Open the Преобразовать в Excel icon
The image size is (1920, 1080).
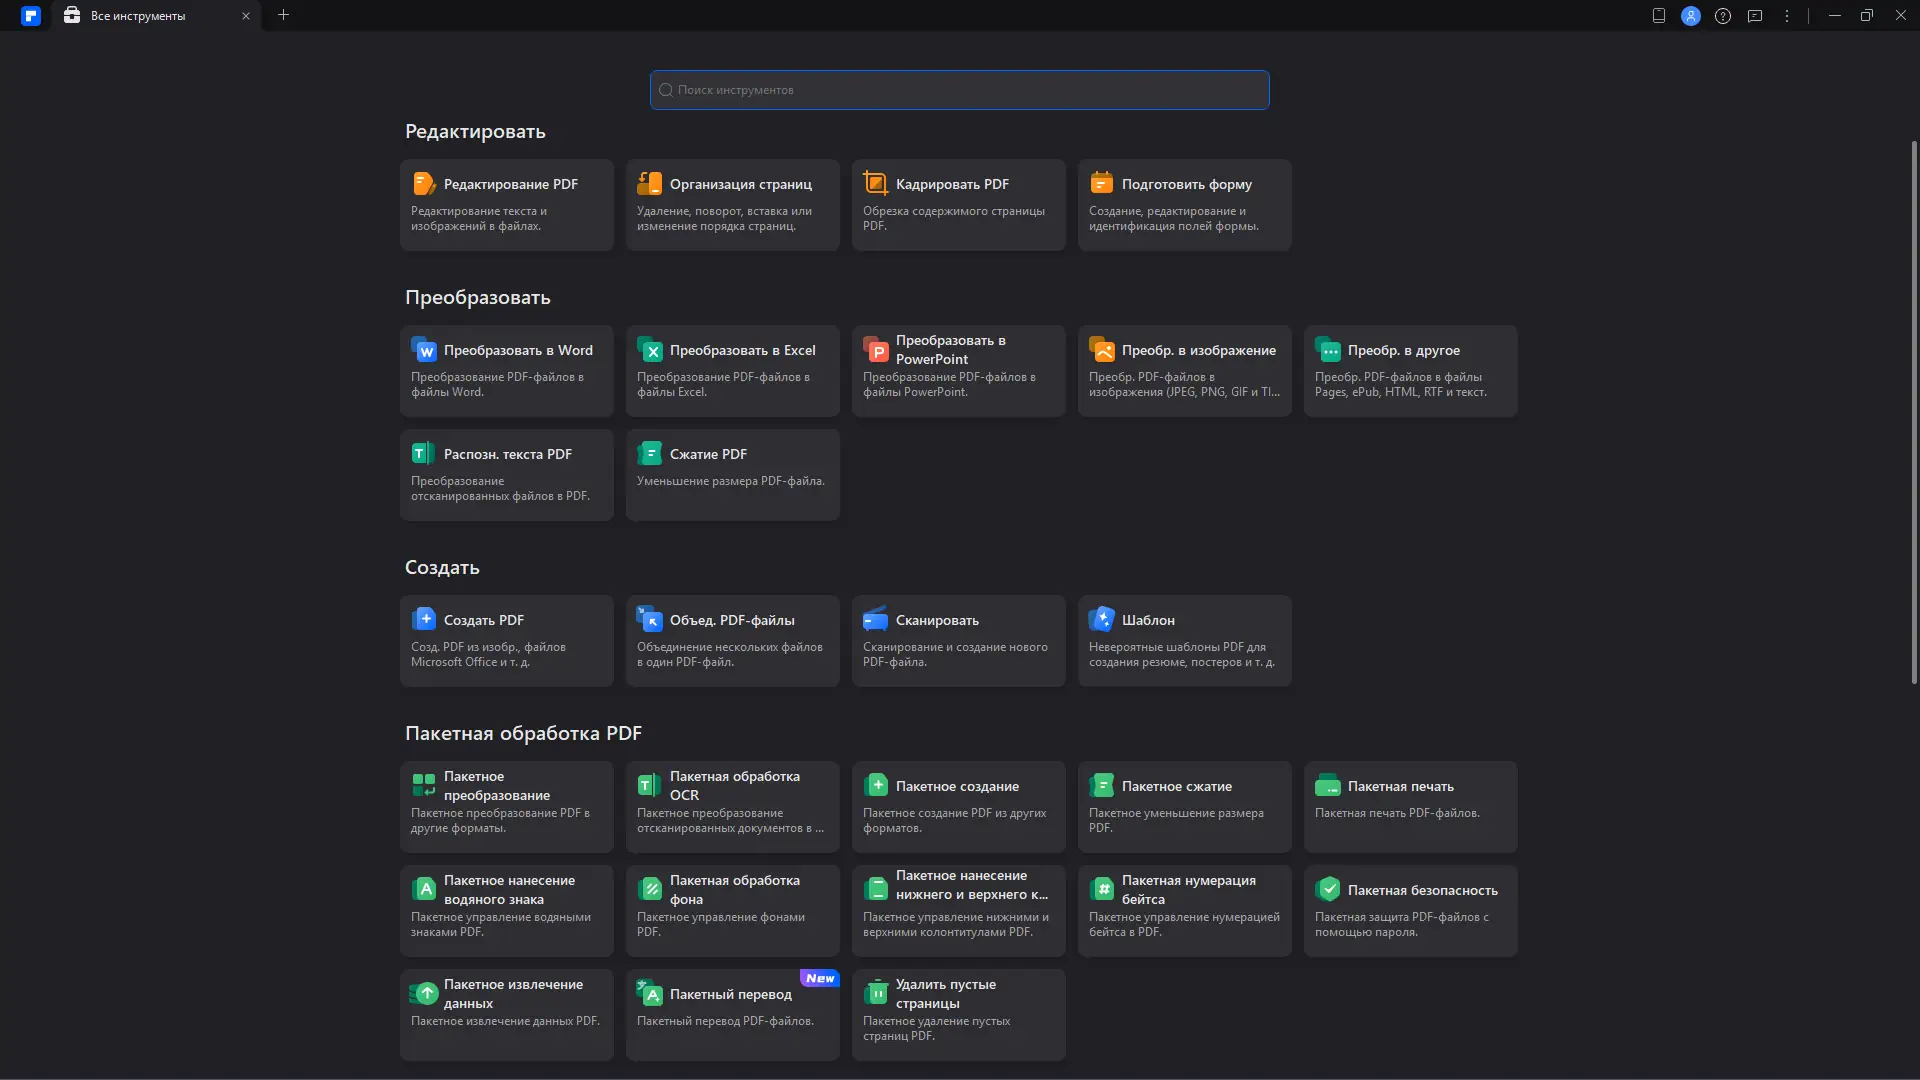click(x=650, y=350)
